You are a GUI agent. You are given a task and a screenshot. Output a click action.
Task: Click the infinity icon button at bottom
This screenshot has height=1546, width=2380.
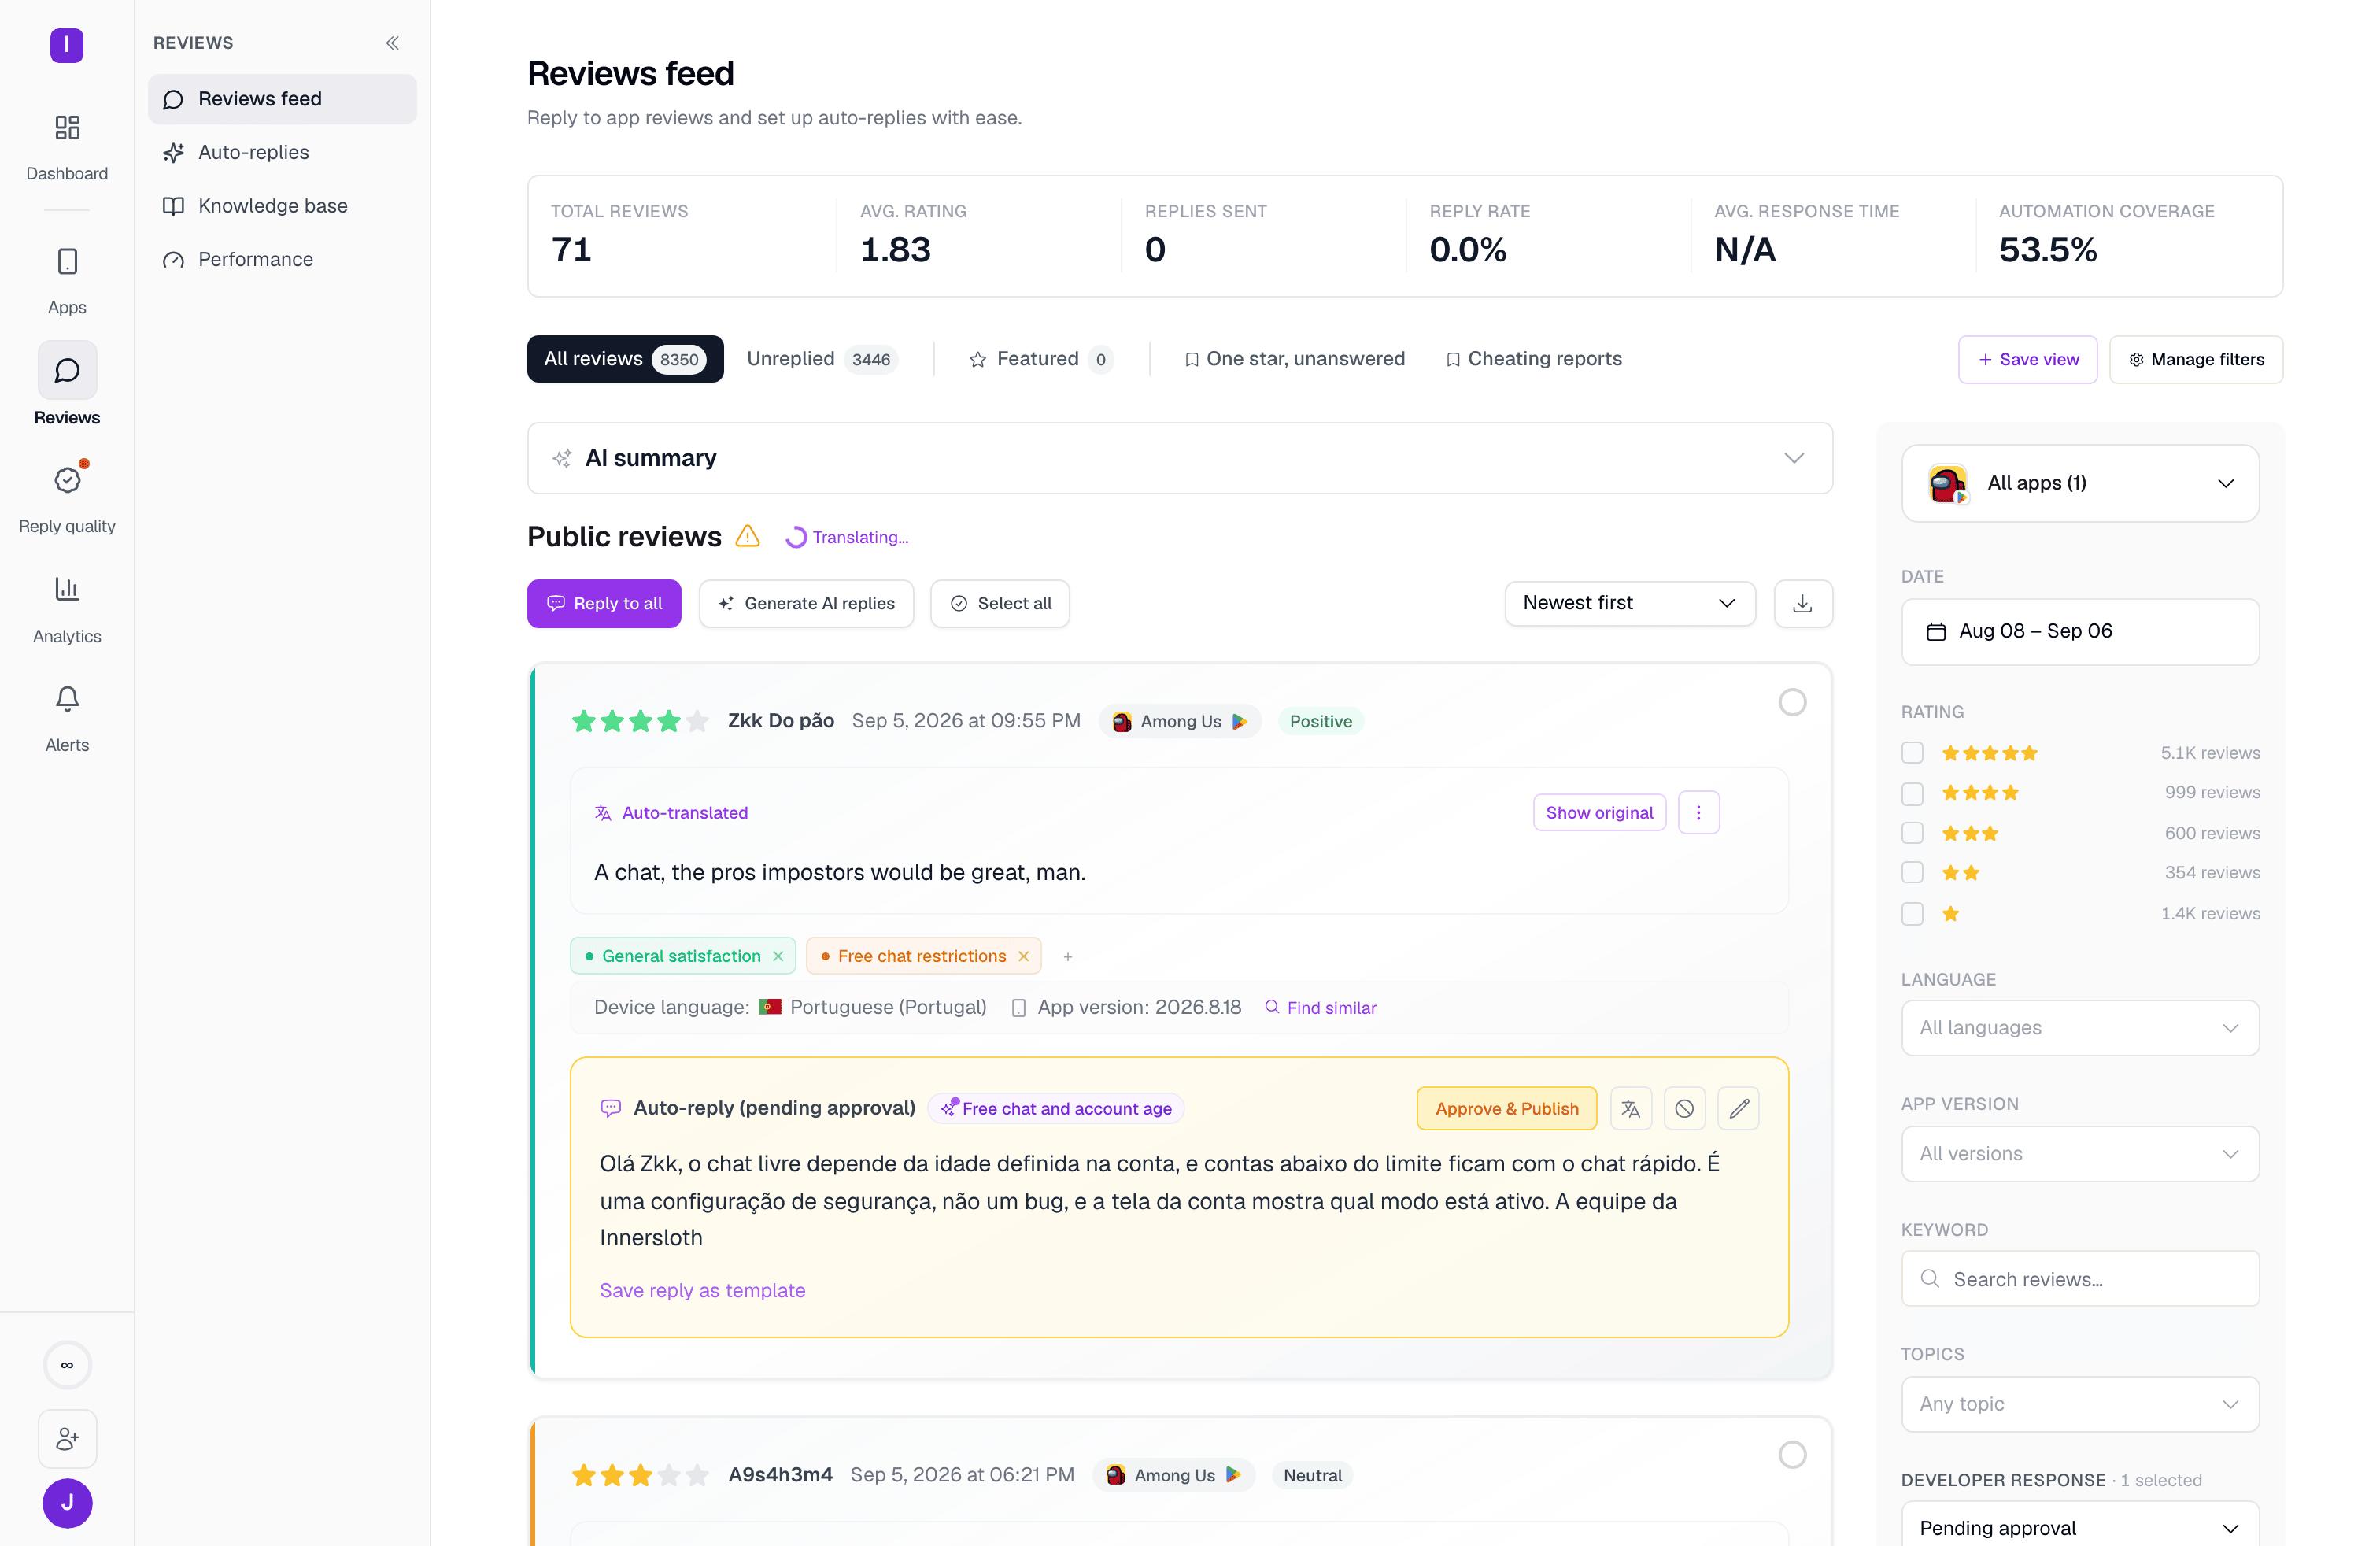pyautogui.click(x=67, y=1365)
